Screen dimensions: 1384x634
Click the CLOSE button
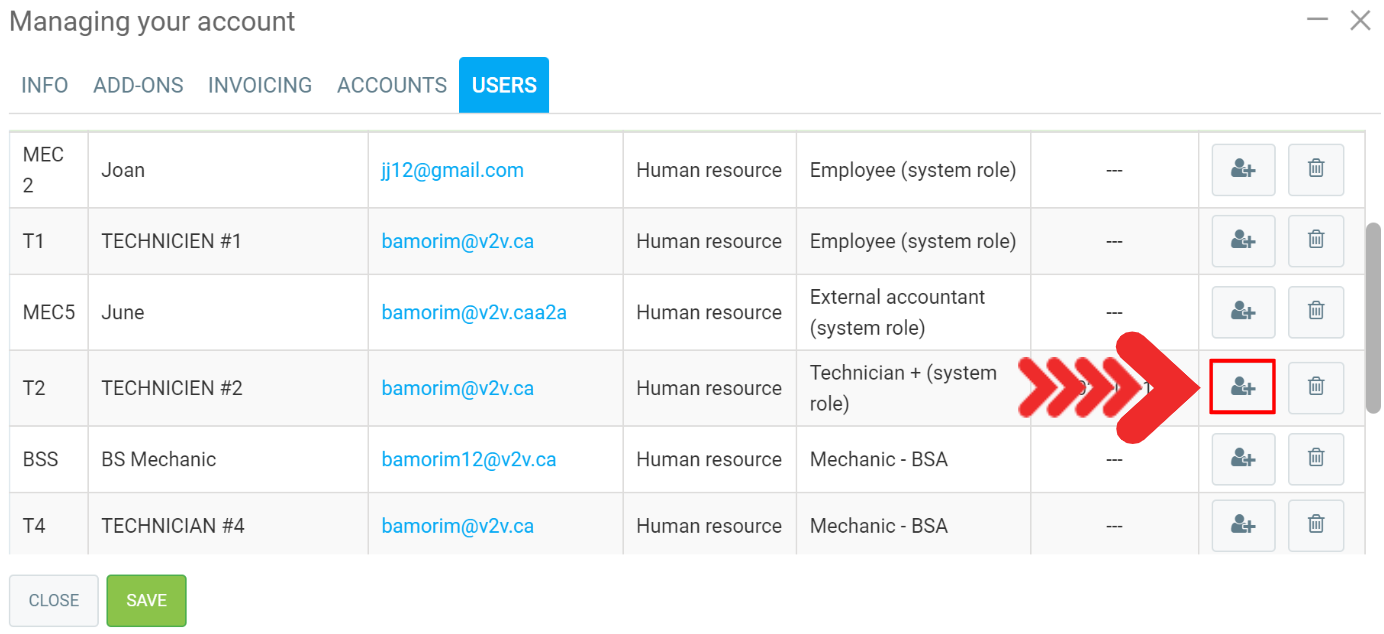(x=54, y=601)
